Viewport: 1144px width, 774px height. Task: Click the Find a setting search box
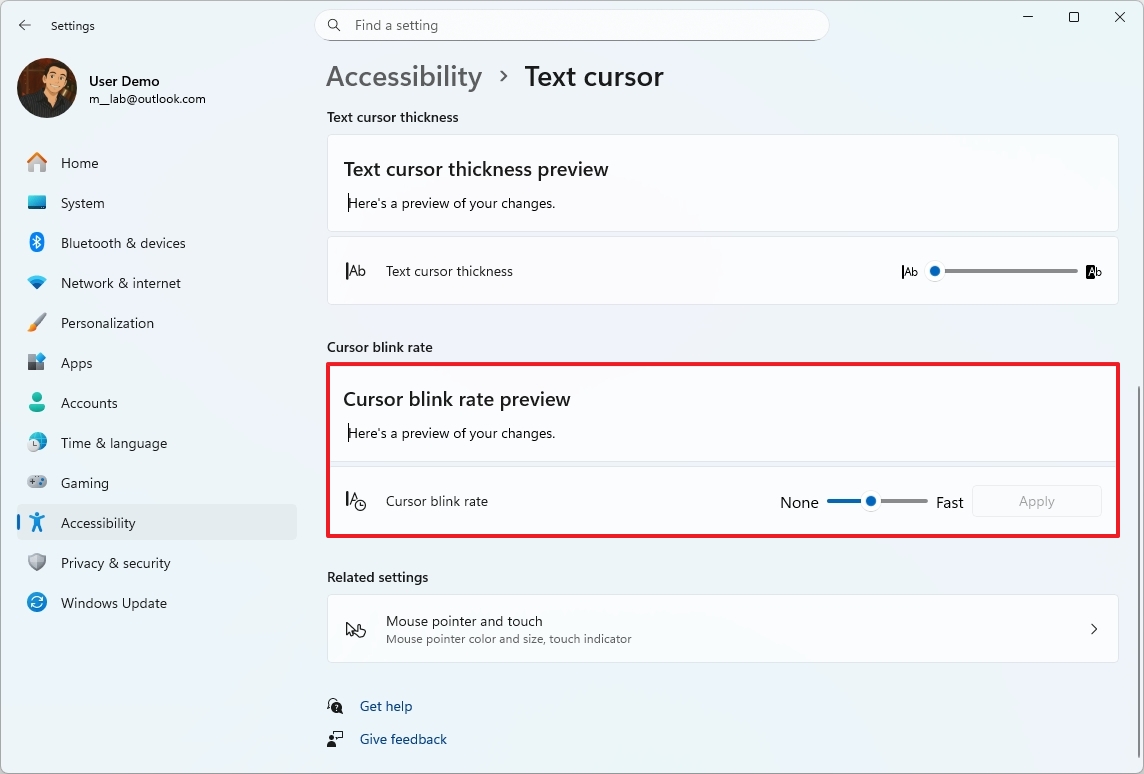(571, 25)
